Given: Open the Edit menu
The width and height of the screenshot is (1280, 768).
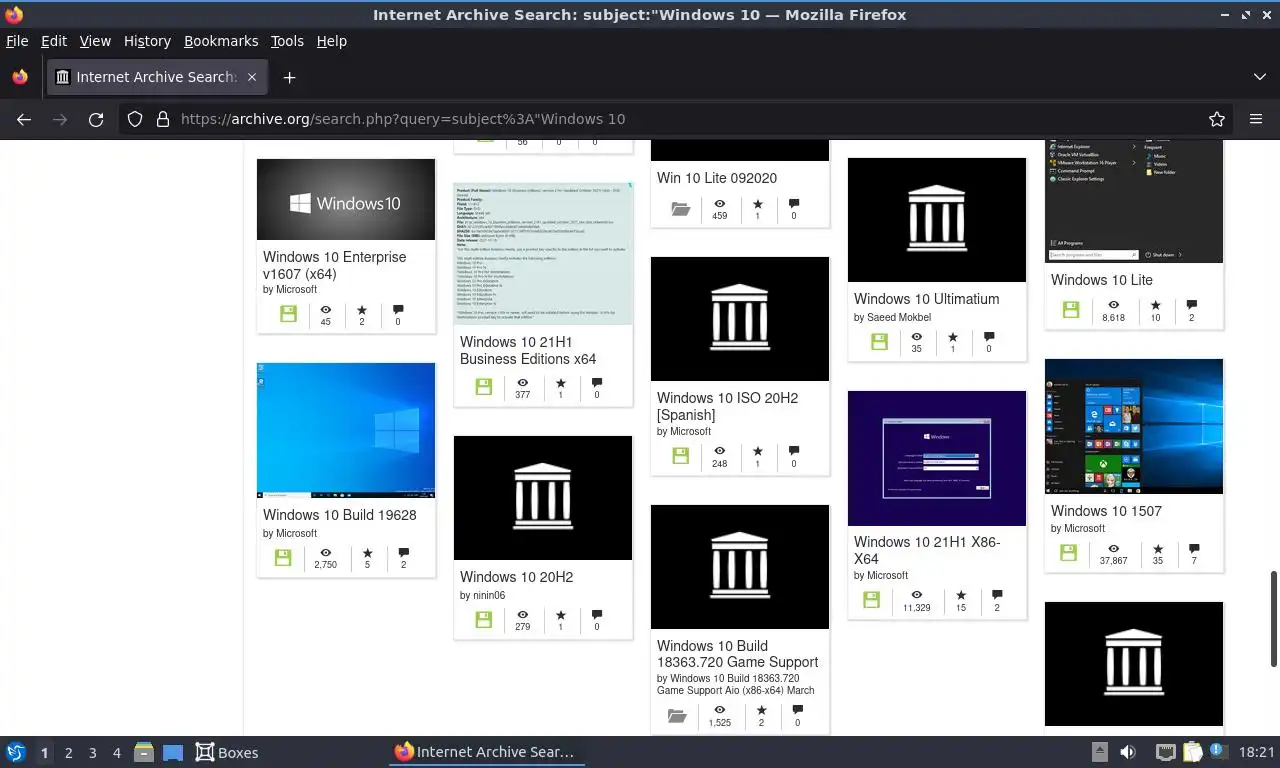Looking at the screenshot, I should [54, 41].
